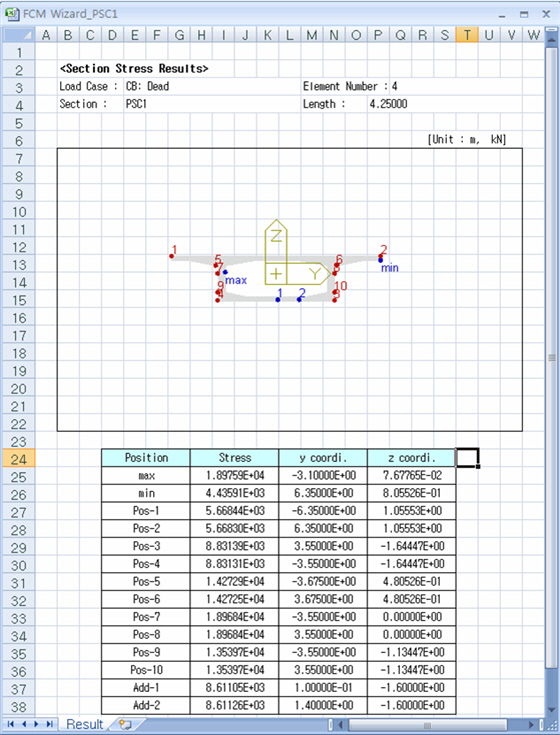The width and height of the screenshot is (560, 735).
Task: Switch to the Result sheet tab
Action: coord(84,725)
